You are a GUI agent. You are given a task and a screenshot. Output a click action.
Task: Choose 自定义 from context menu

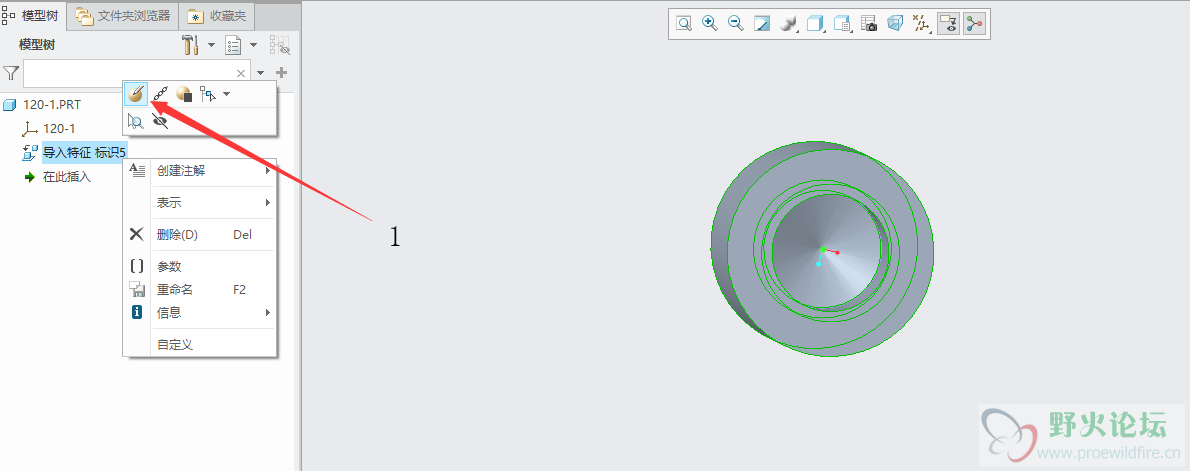pos(200,344)
